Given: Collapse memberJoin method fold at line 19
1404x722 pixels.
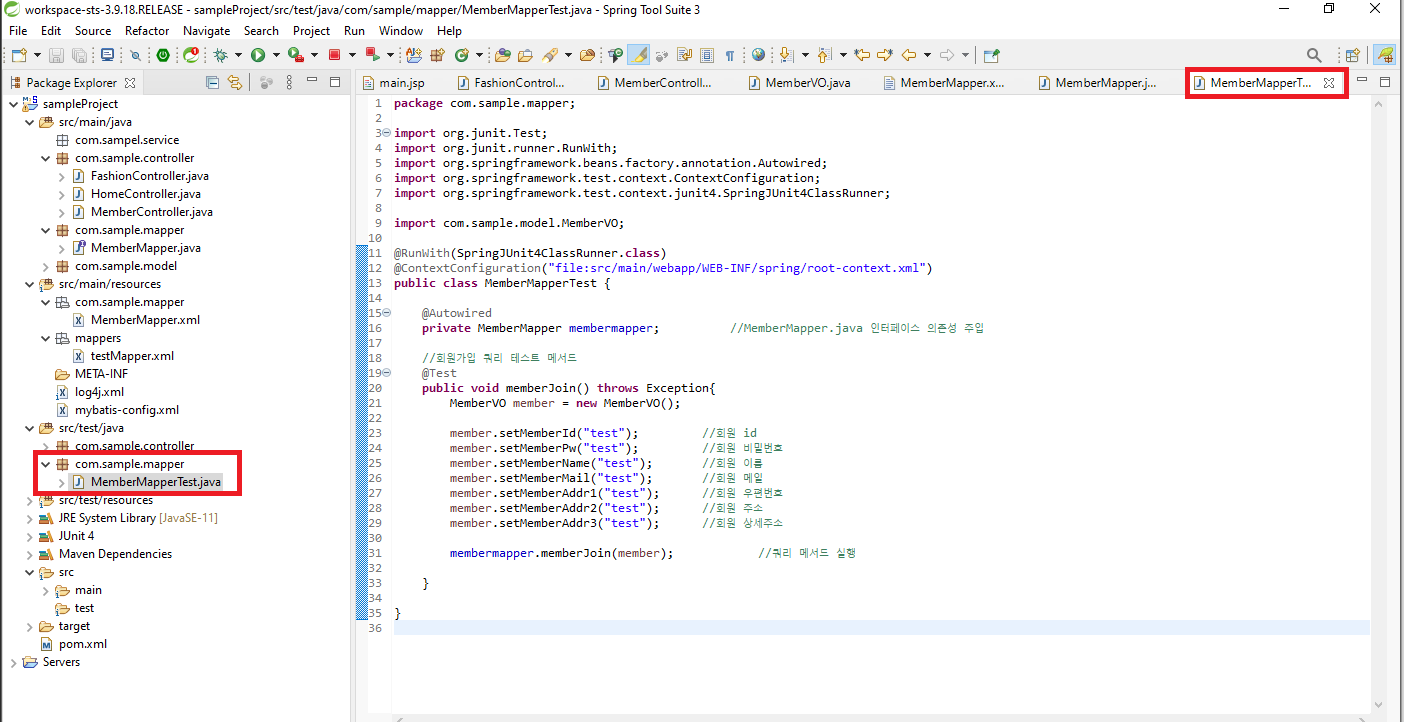Looking at the screenshot, I should 387,373.
